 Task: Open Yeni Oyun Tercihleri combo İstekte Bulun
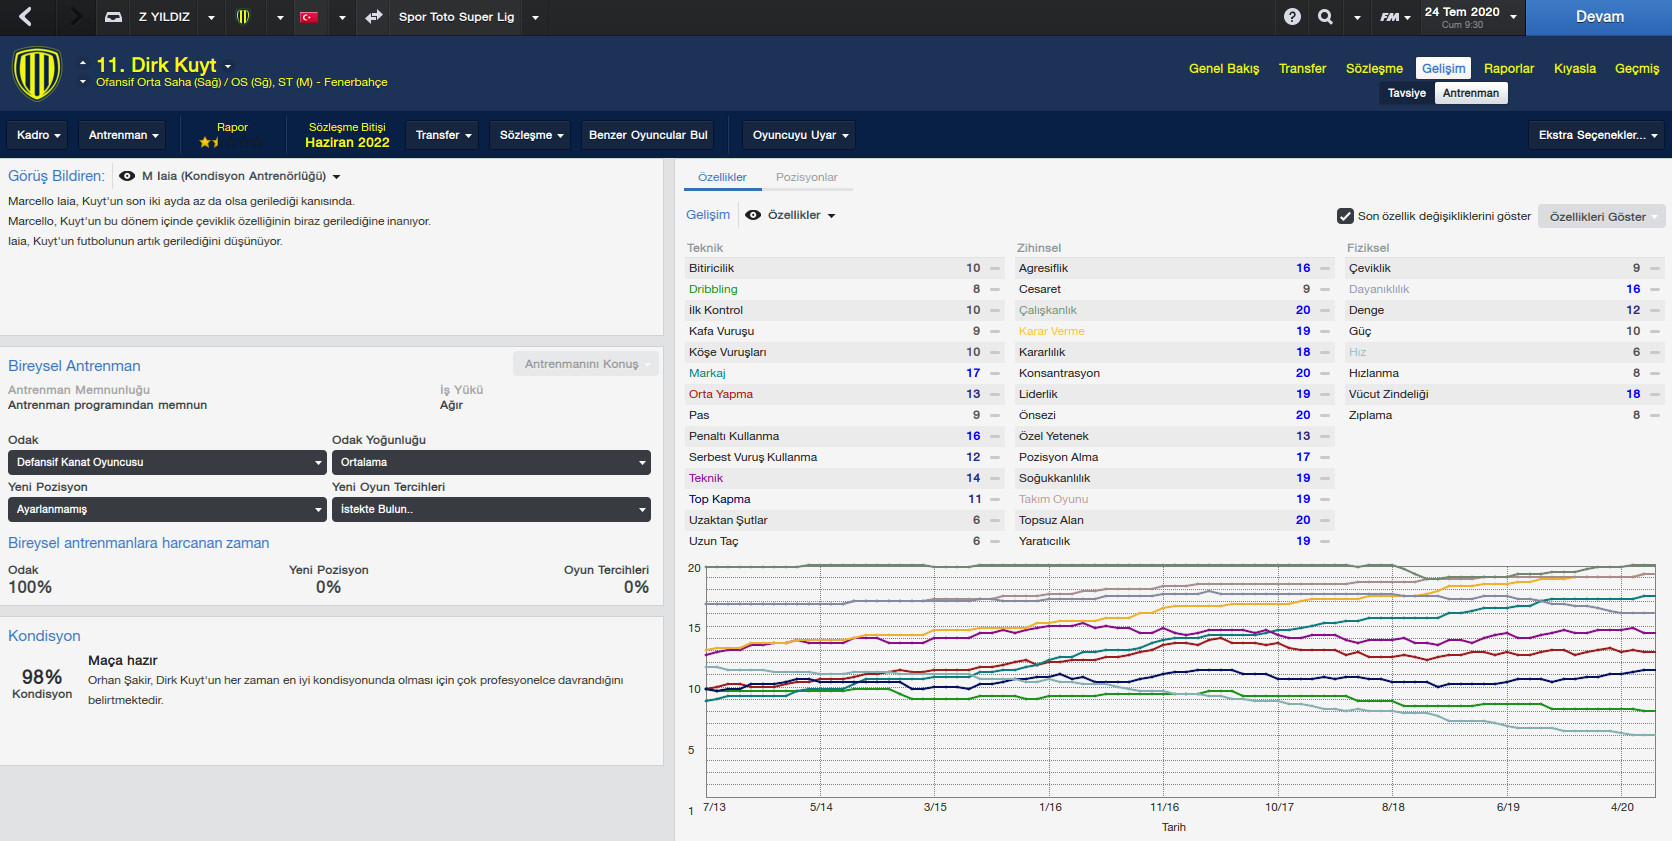click(x=491, y=509)
